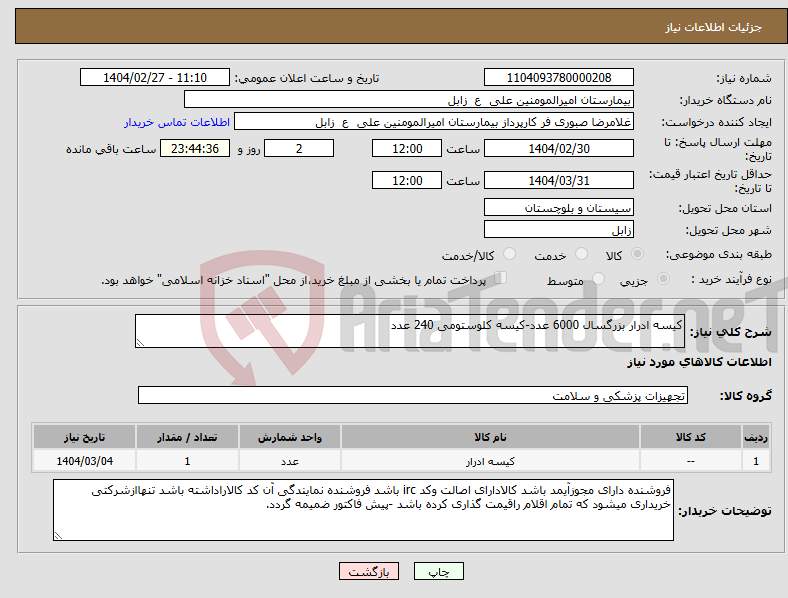Click the ردیف column header

756,437
